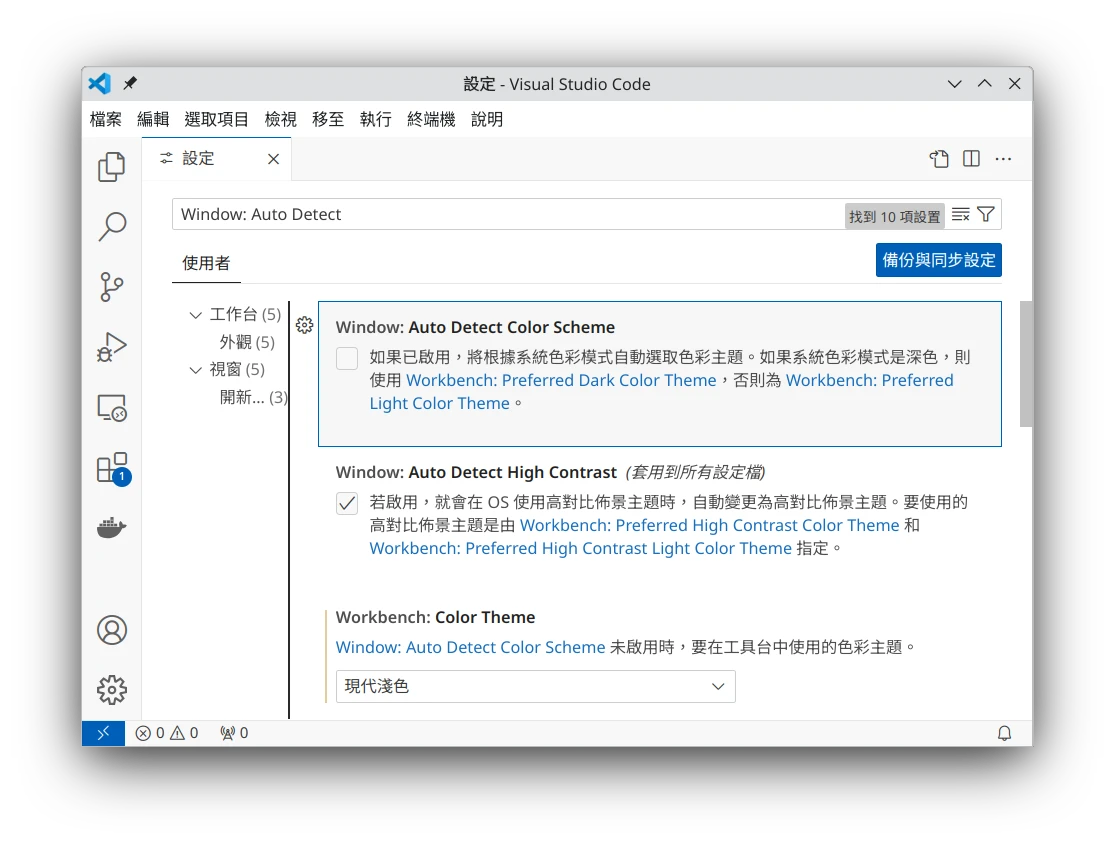Uncheck Auto Detect High Contrast checkbox
This screenshot has width=1114, height=843.
tap(347, 503)
